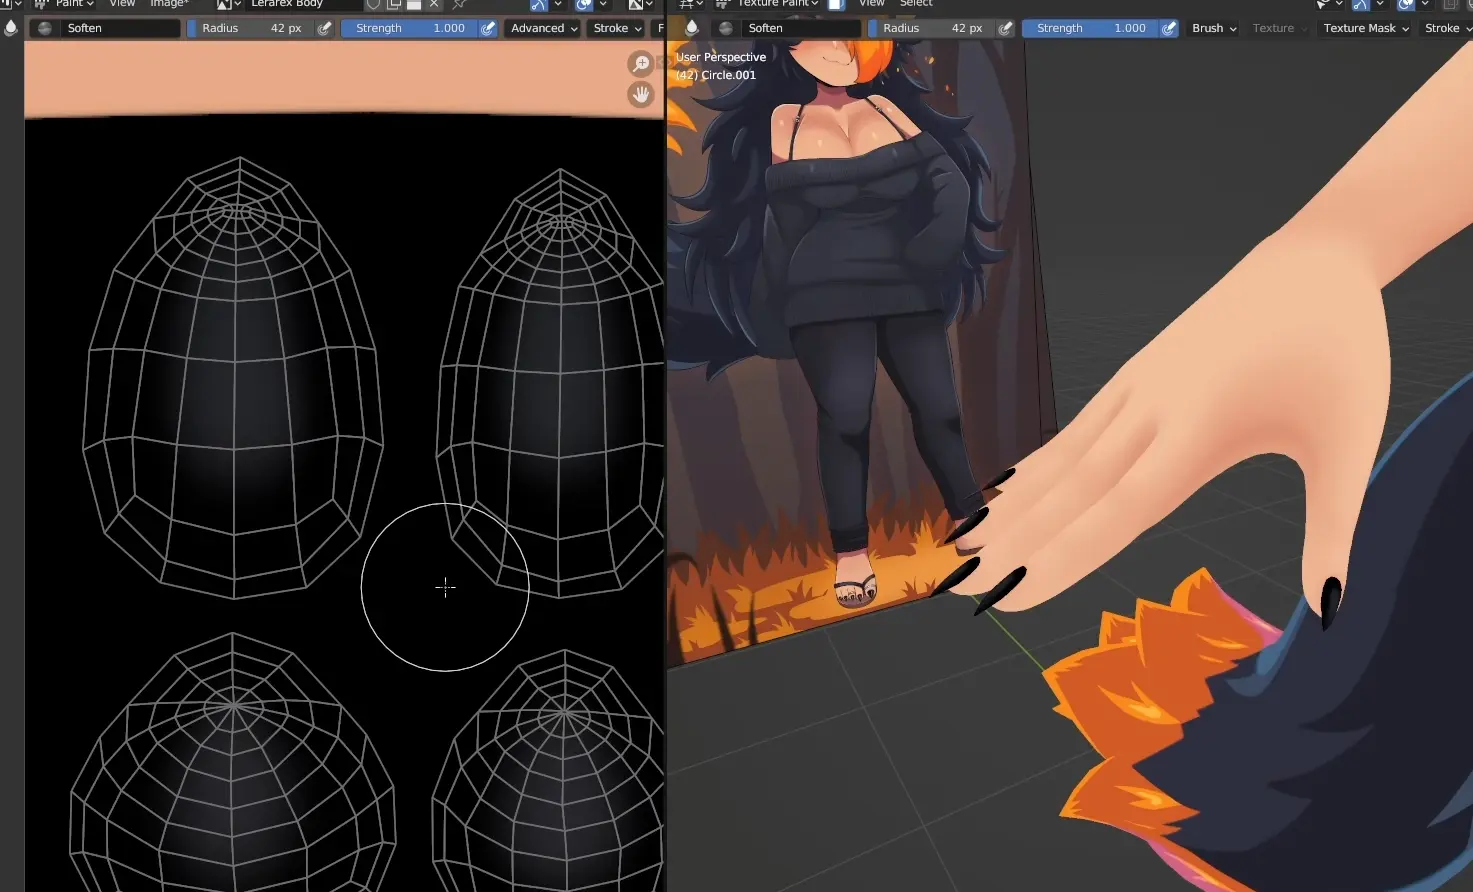Image resolution: width=1473 pixels, height=892 pixels.
Task: Open the View menu in the 3D viewport
Action: (x=872, y=4)
